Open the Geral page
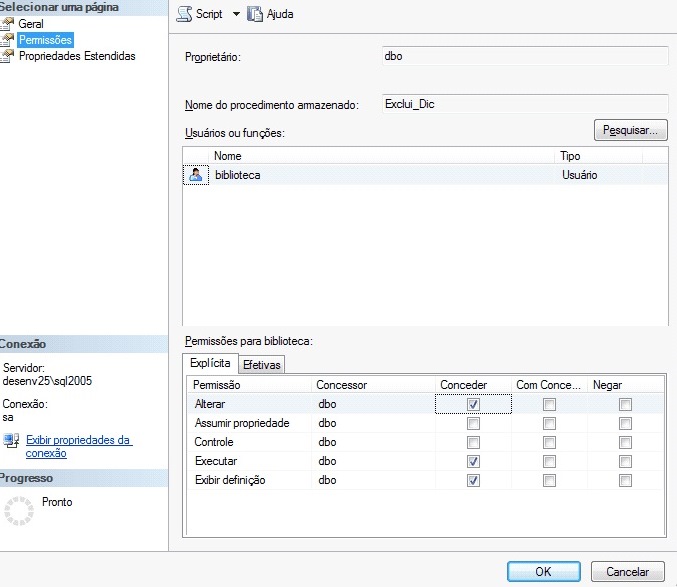The width and height of the screenshot is (677, 587). (31, 24)
